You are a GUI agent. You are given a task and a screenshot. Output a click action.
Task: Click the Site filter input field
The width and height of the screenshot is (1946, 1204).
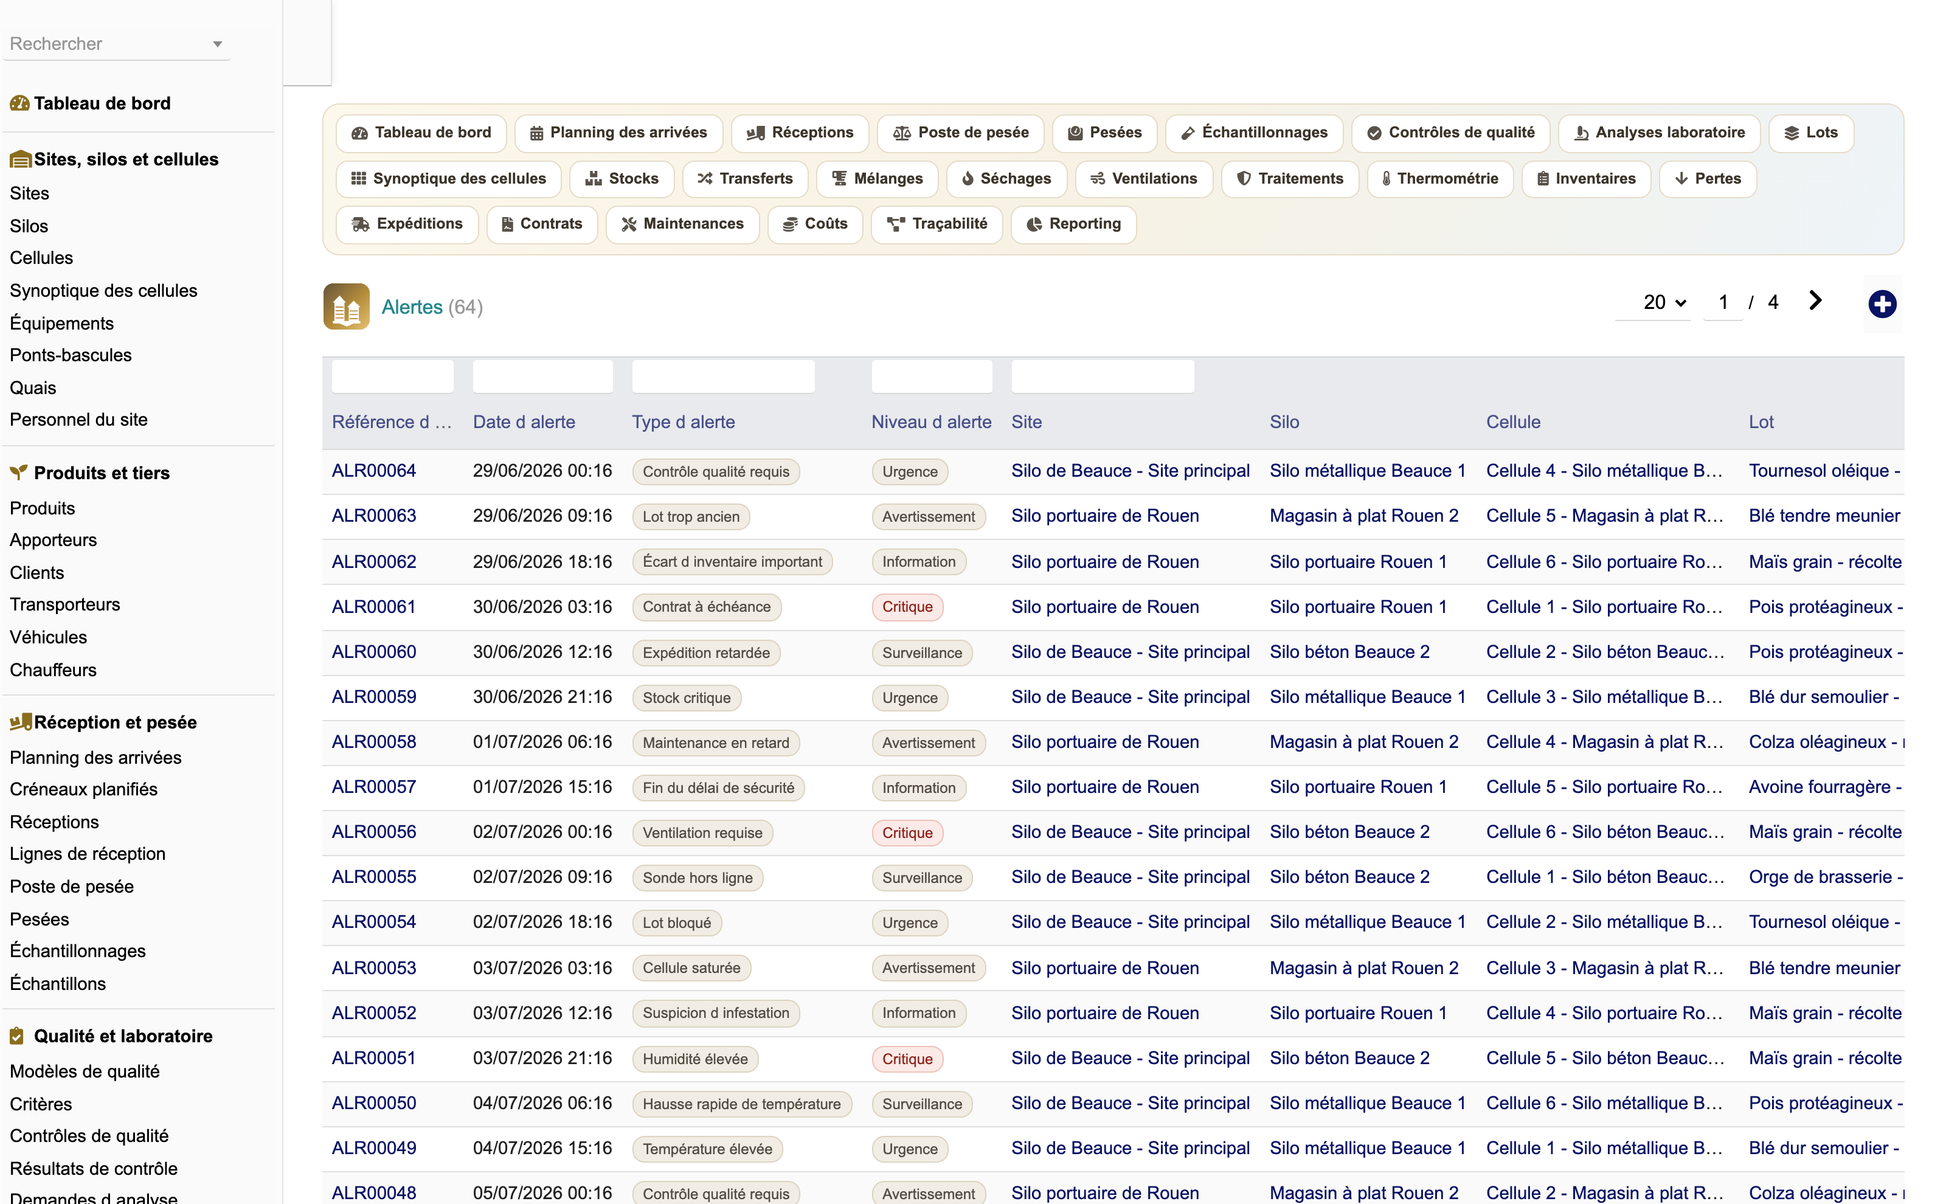(1102, 376)
